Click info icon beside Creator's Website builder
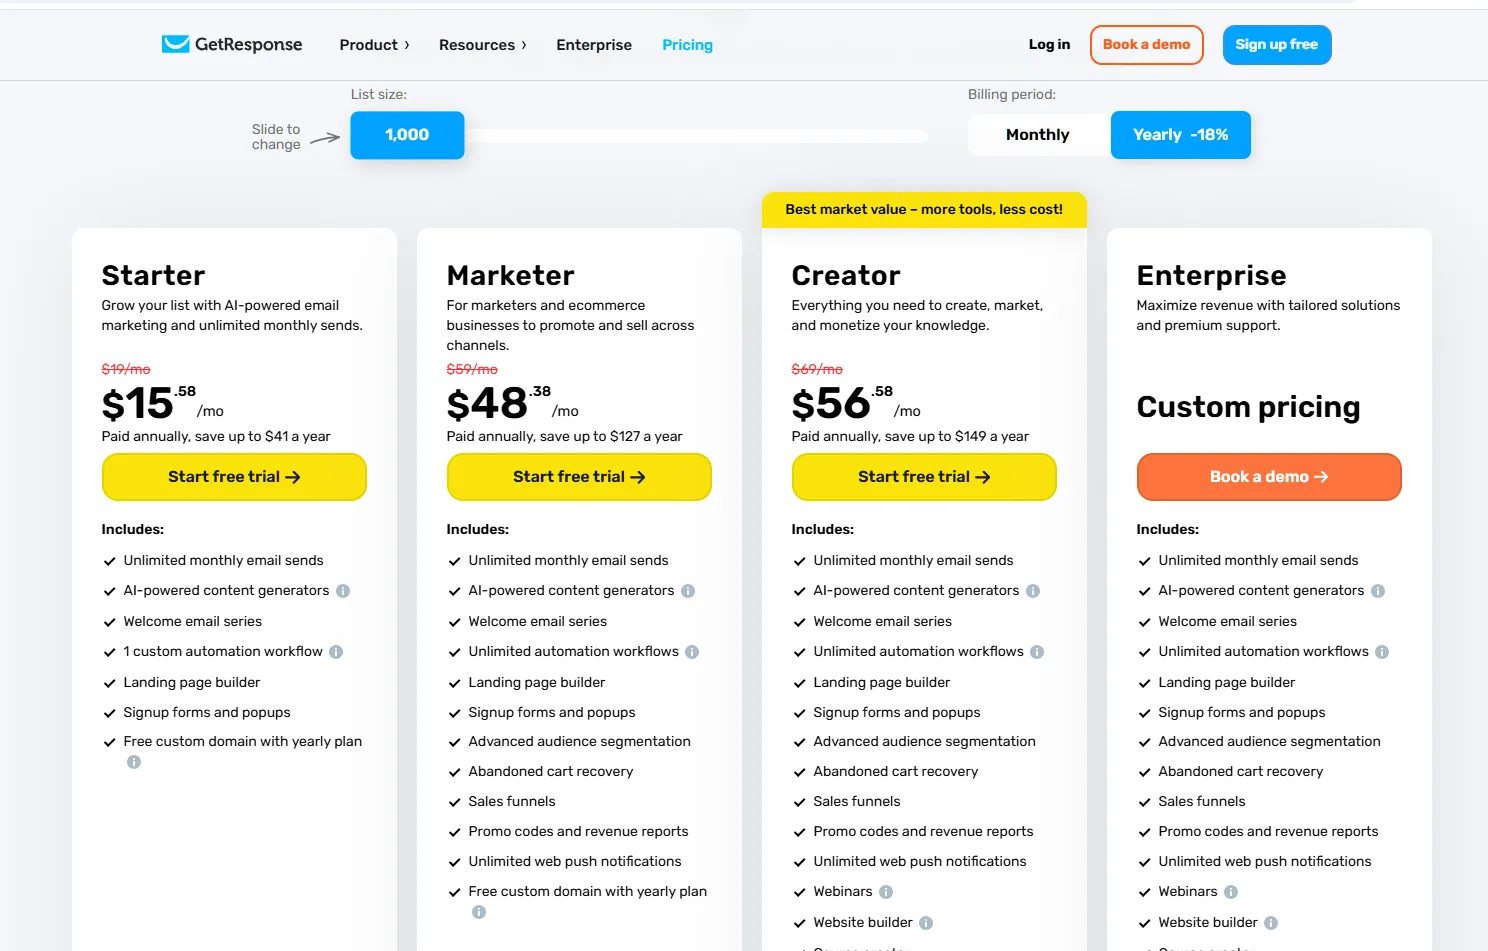 click(926, 921)
